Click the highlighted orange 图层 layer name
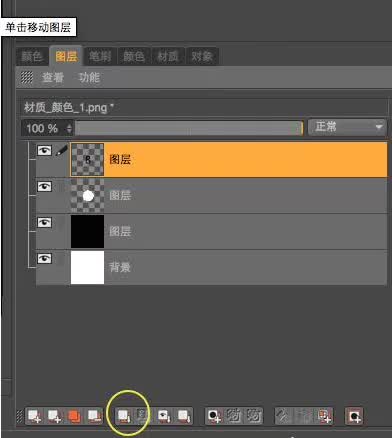 (x=120, y=159)
